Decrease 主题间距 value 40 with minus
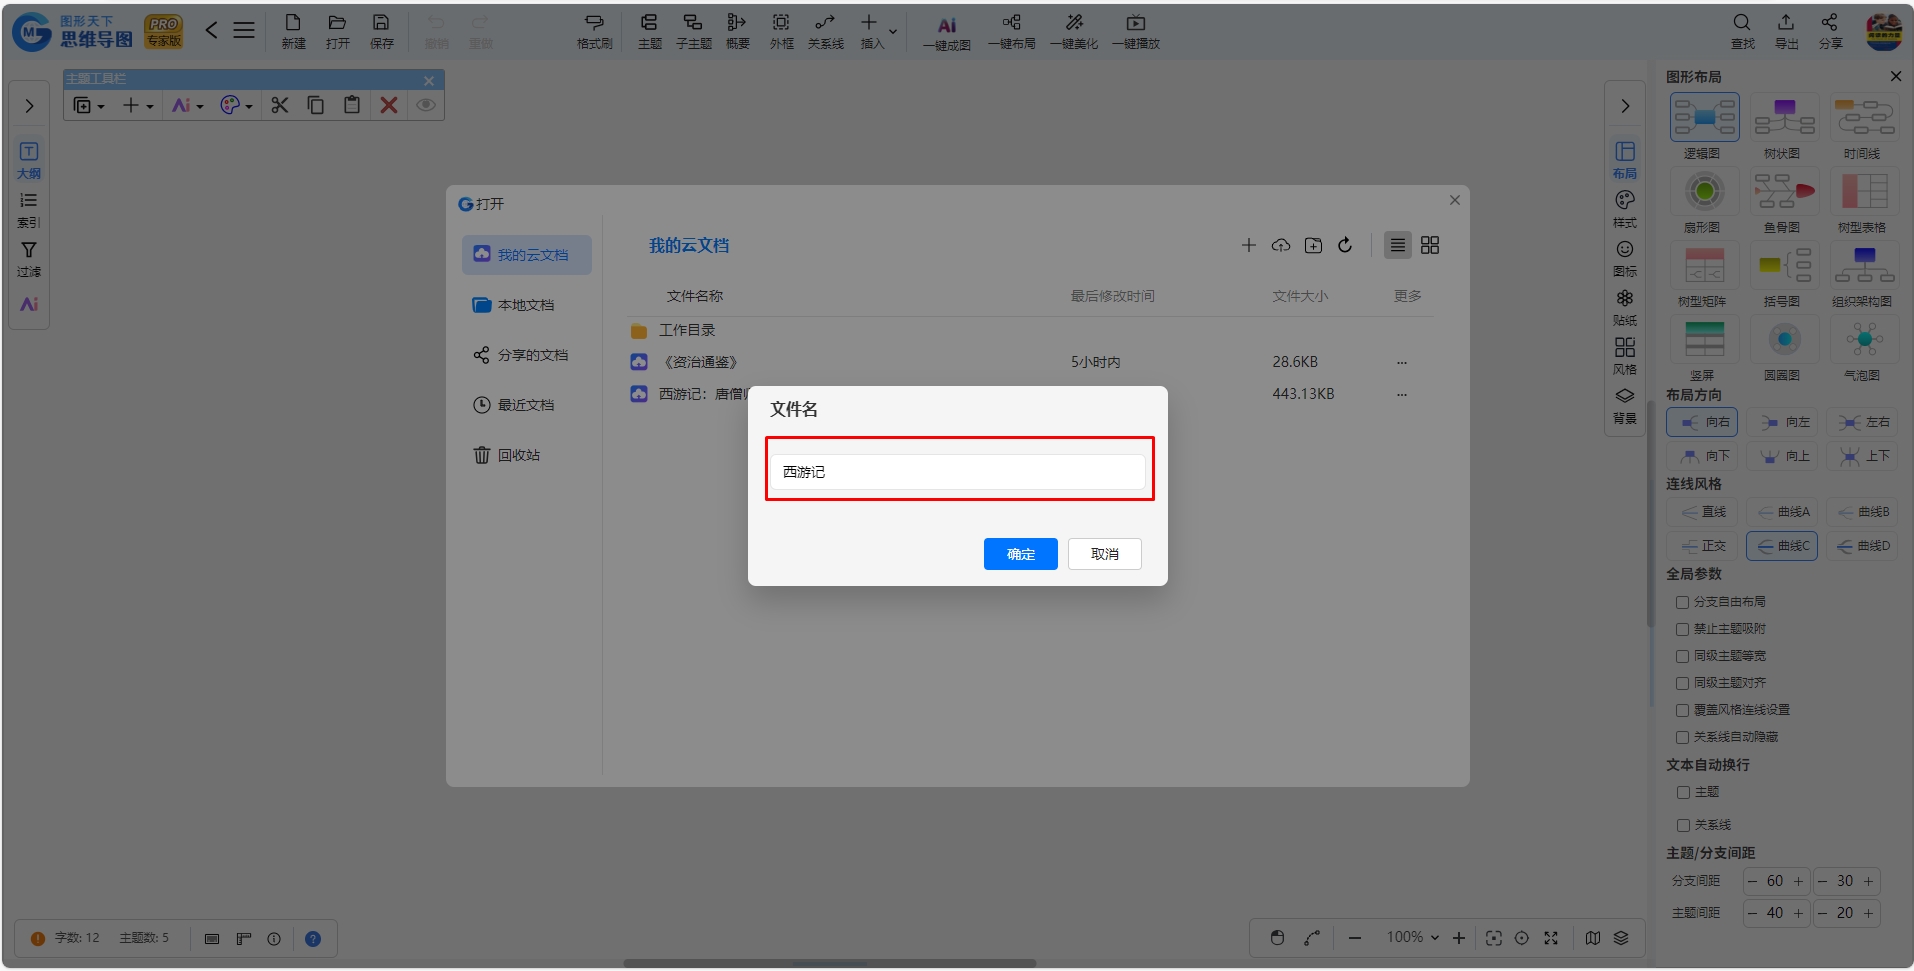 click(1753, 913)
